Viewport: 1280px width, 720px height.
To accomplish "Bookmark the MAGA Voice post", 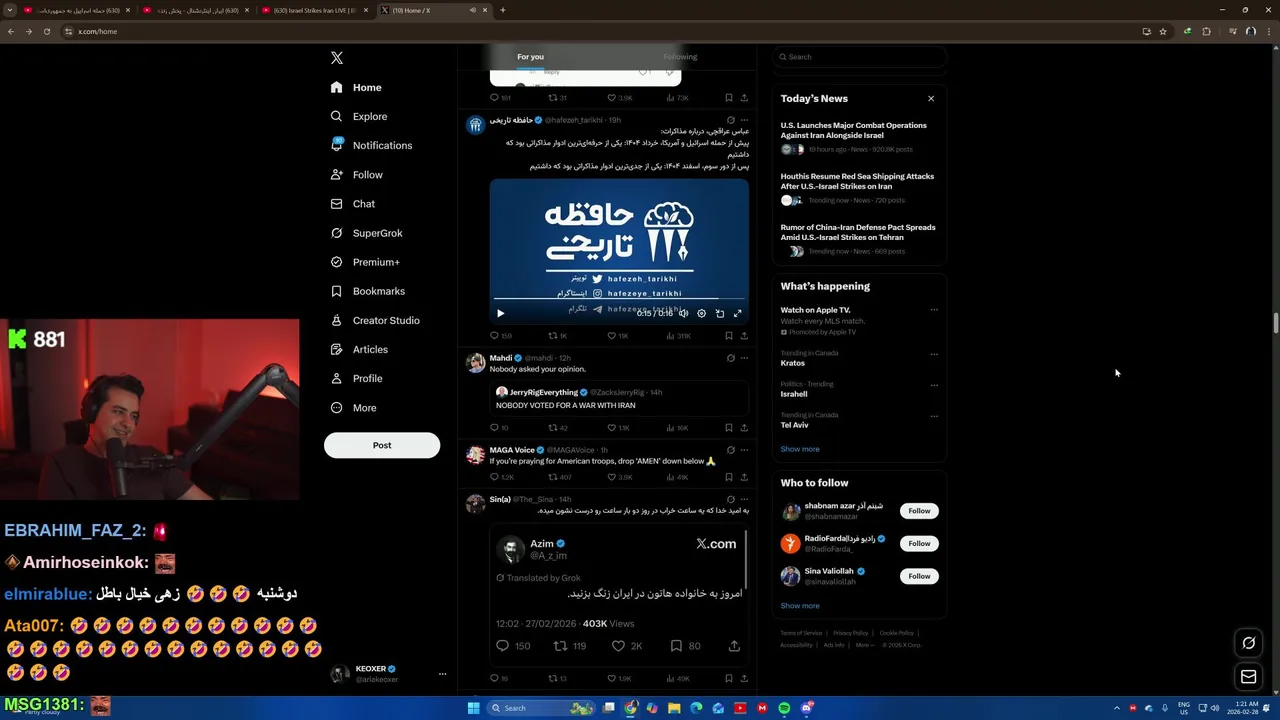I will (728, 477).
